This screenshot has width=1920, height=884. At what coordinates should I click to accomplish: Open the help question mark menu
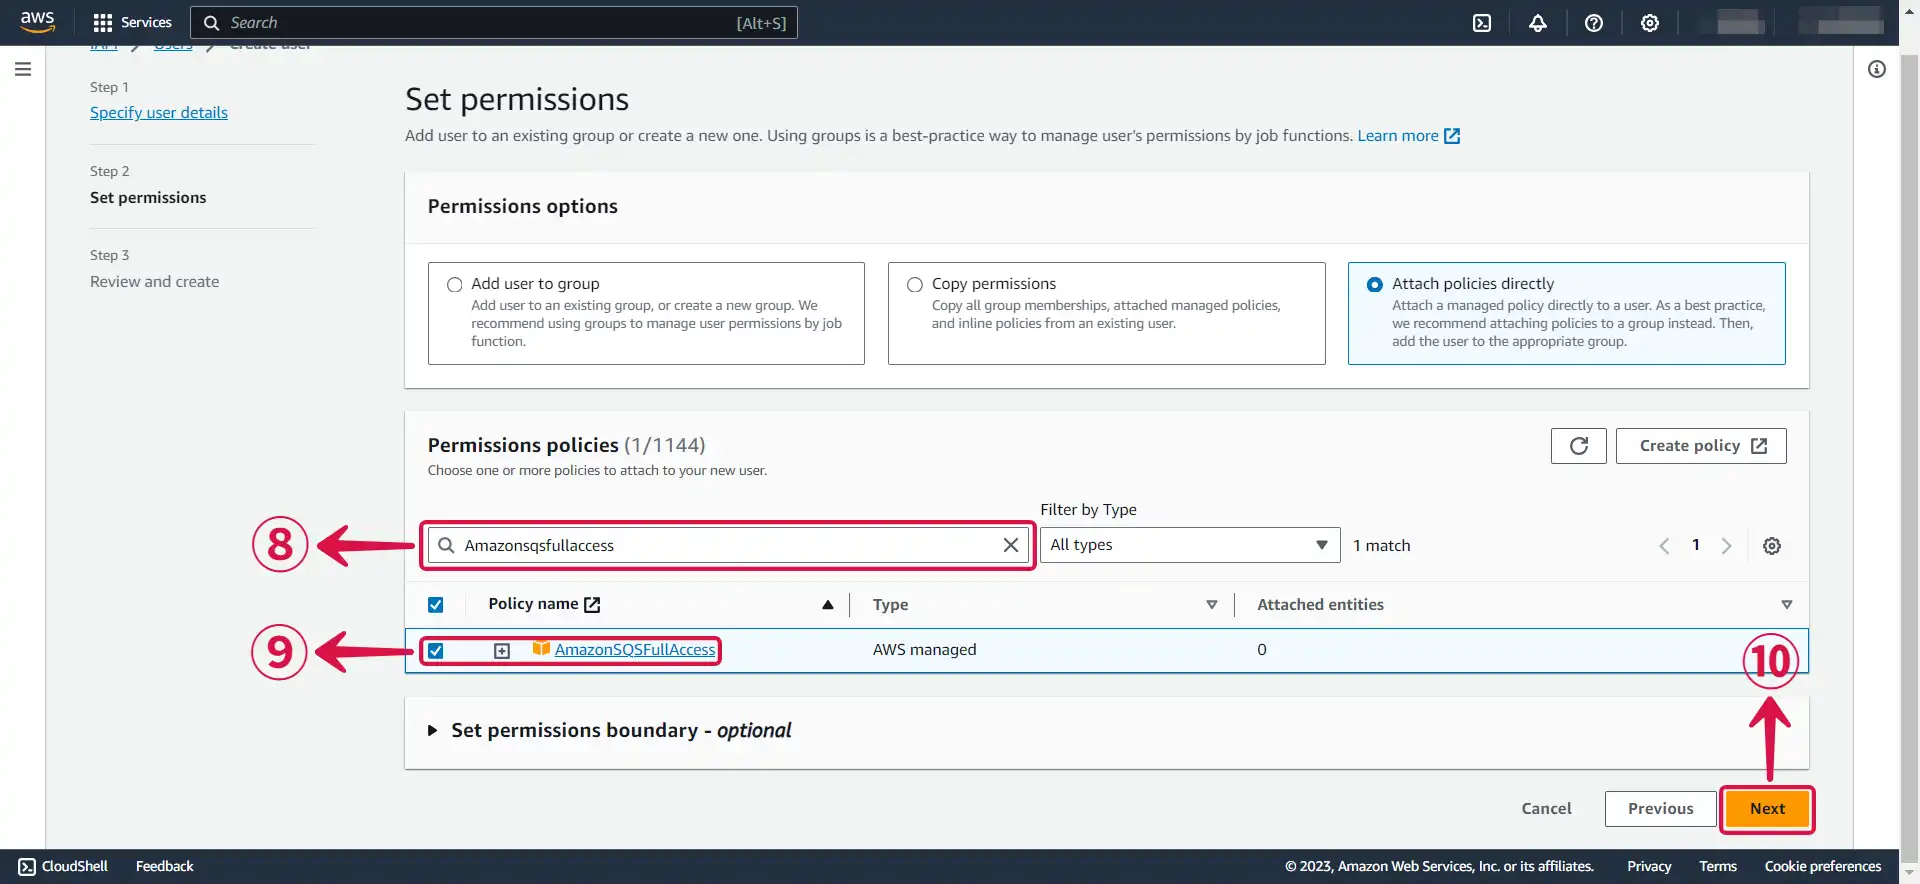1594,23
